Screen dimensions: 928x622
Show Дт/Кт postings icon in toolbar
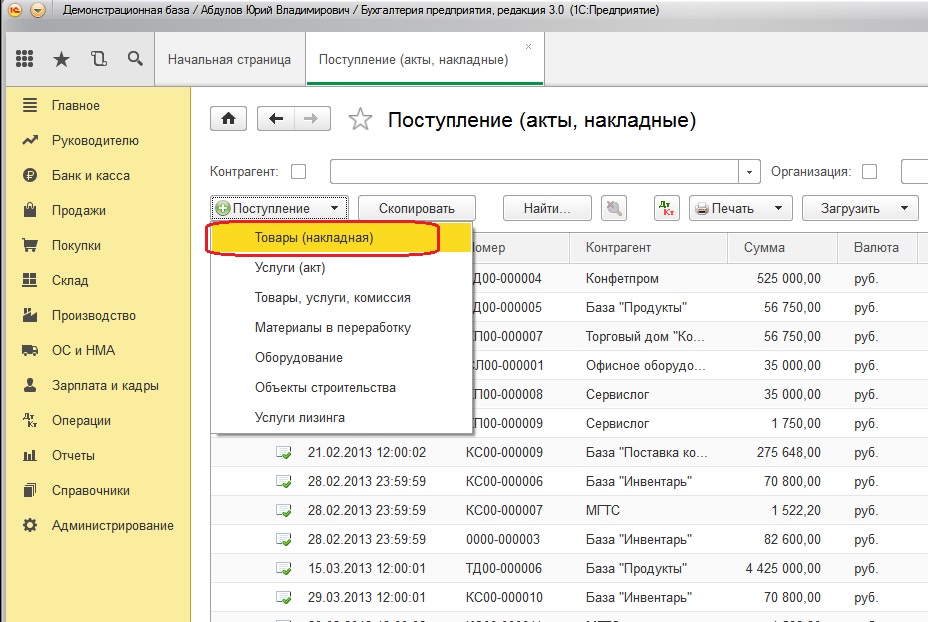pos(667,208)
